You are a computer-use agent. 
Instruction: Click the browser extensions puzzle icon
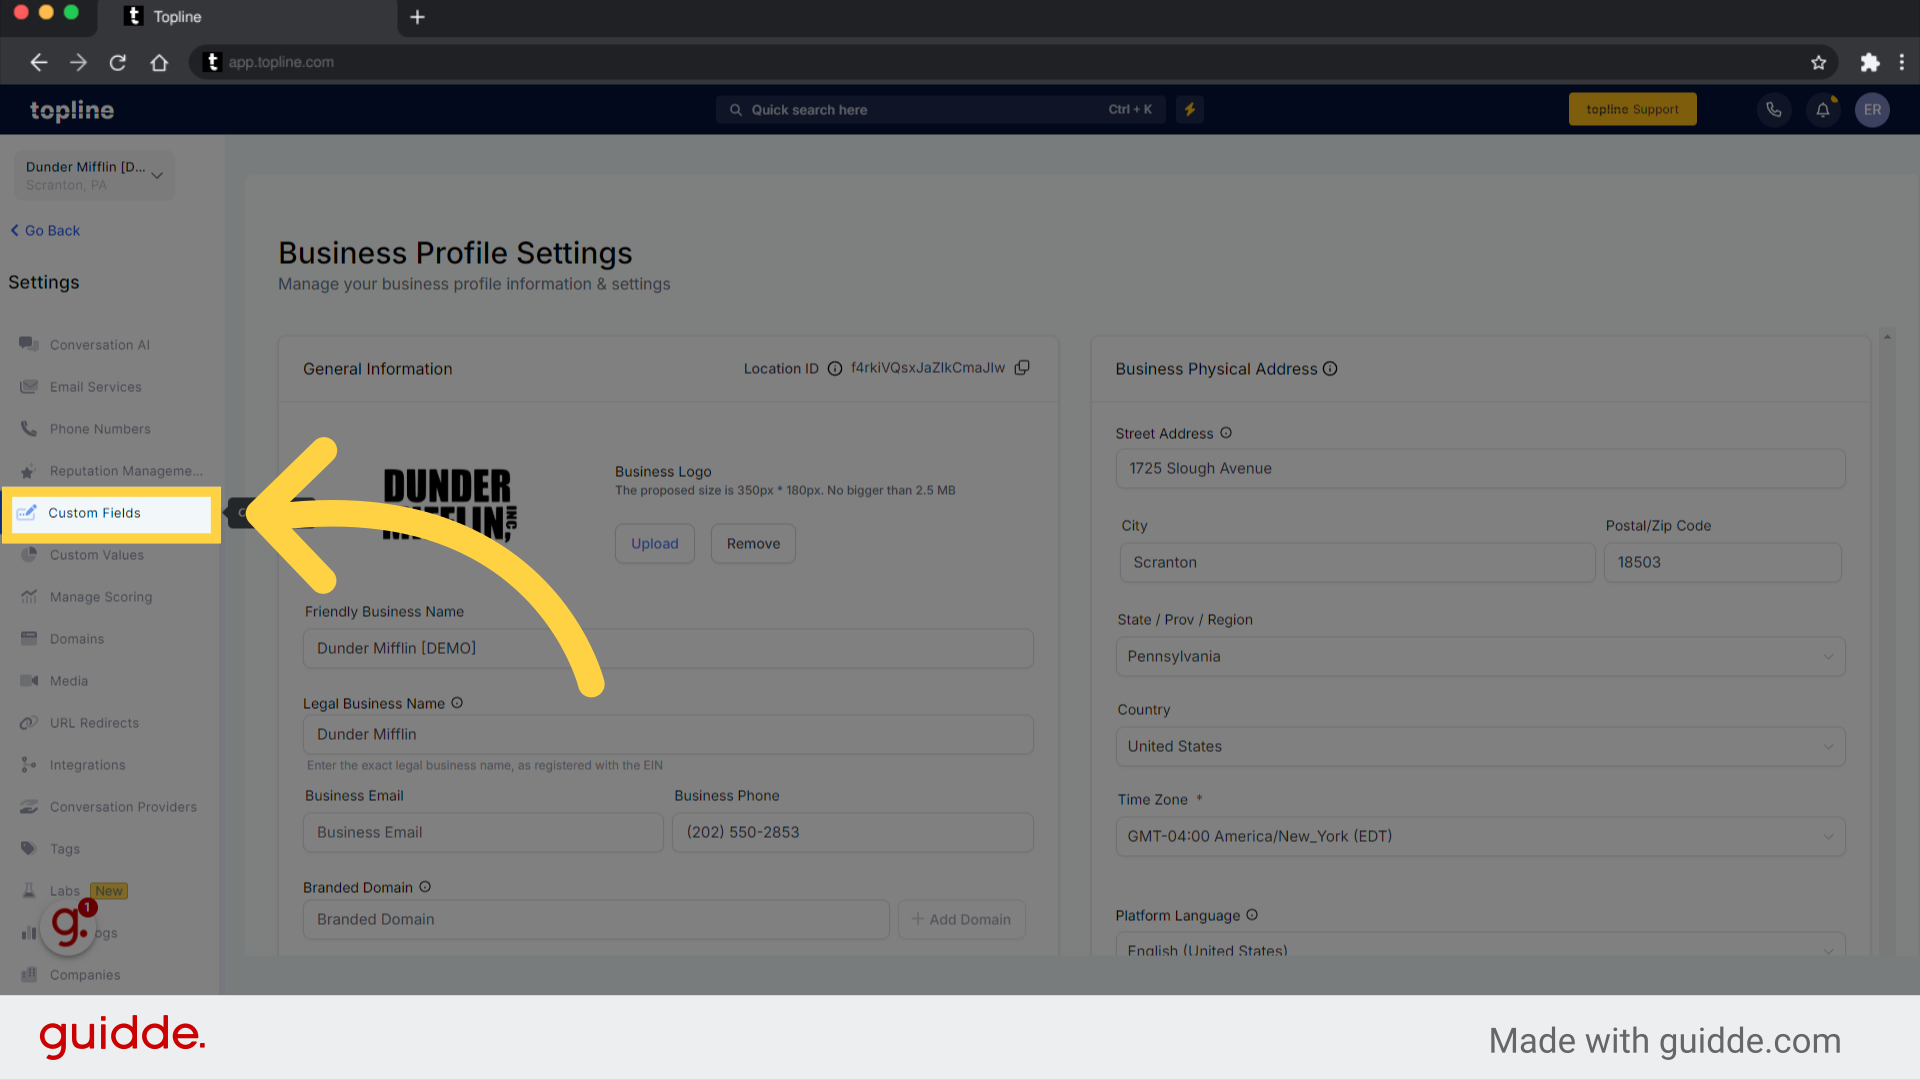click(1870, 62)
